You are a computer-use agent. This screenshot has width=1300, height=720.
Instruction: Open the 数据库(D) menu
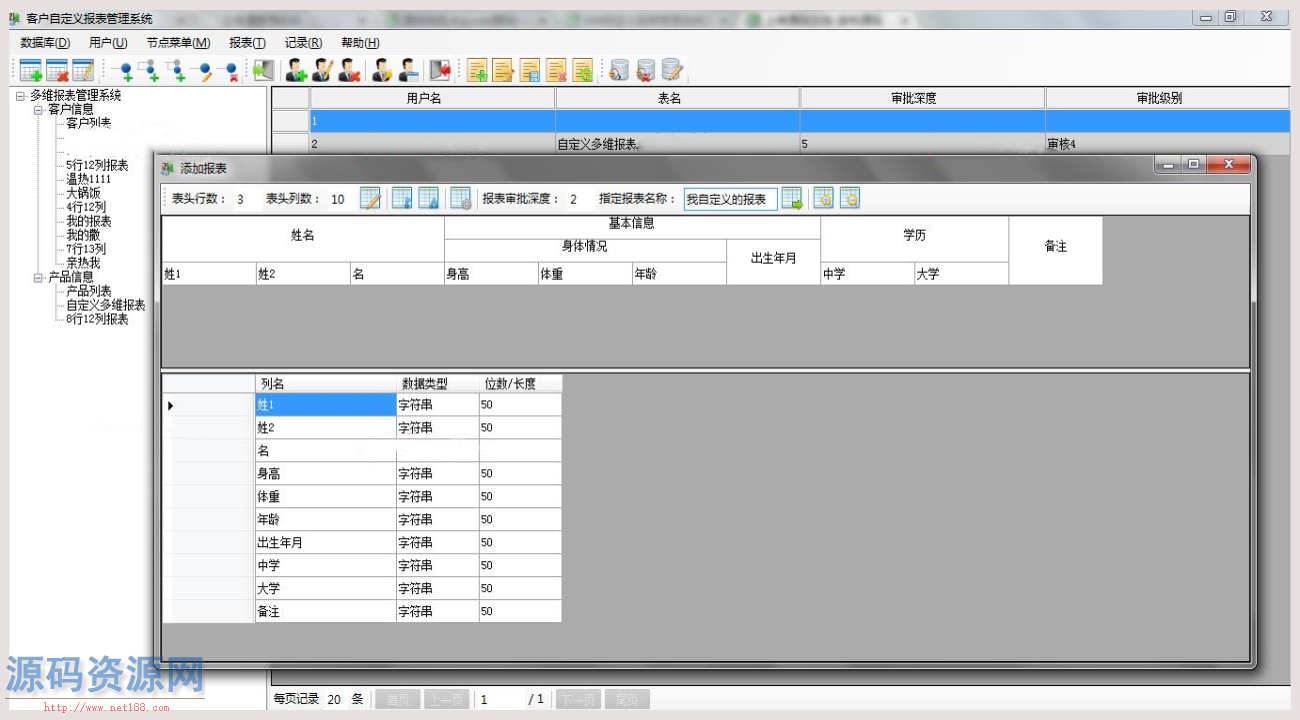tap(45, 43)
